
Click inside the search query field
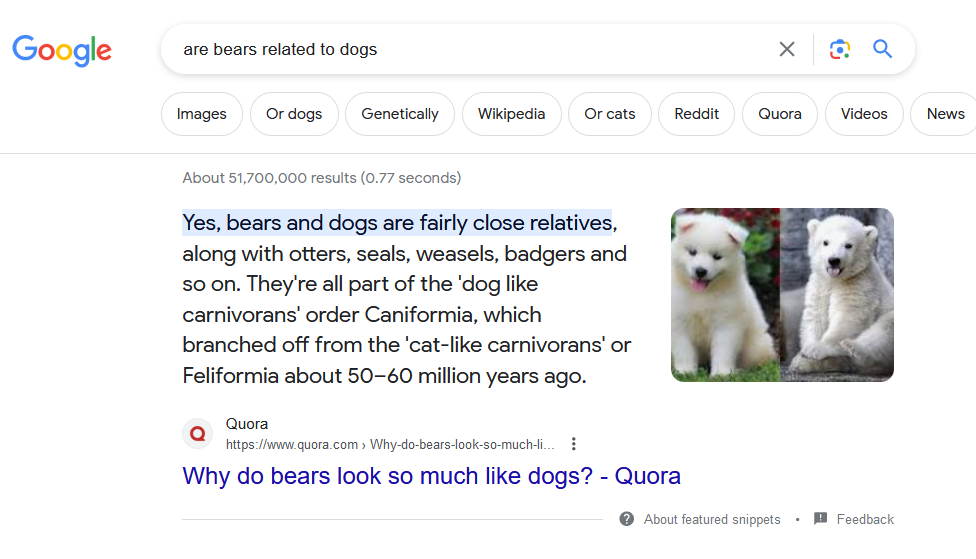470,49
